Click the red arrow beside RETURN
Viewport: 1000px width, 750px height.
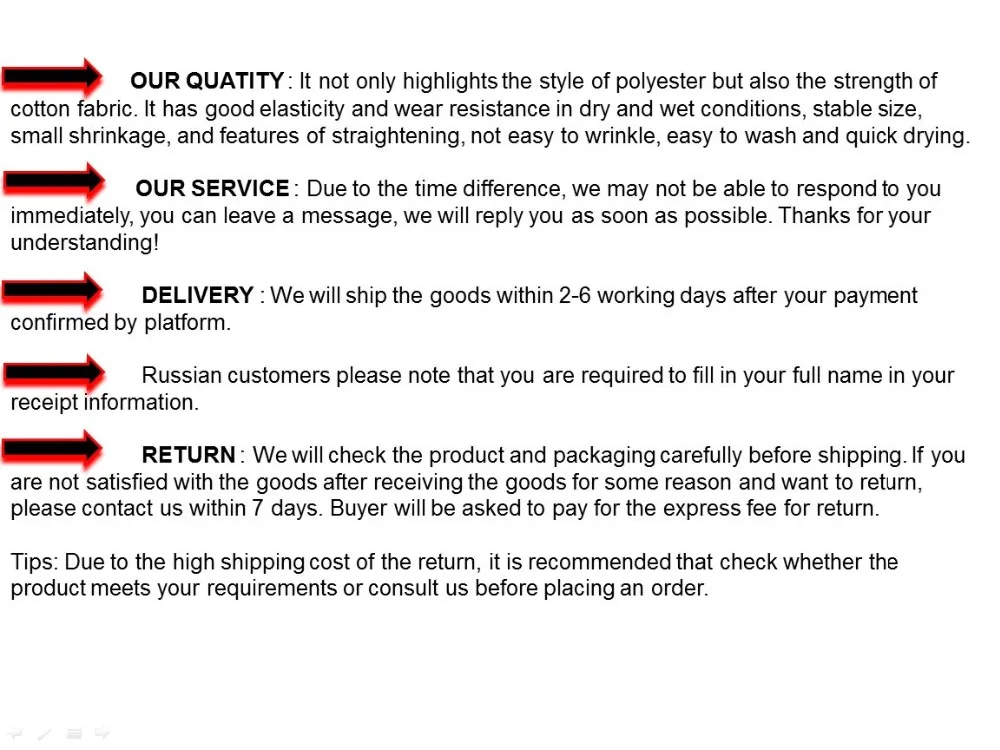point(52,449)
